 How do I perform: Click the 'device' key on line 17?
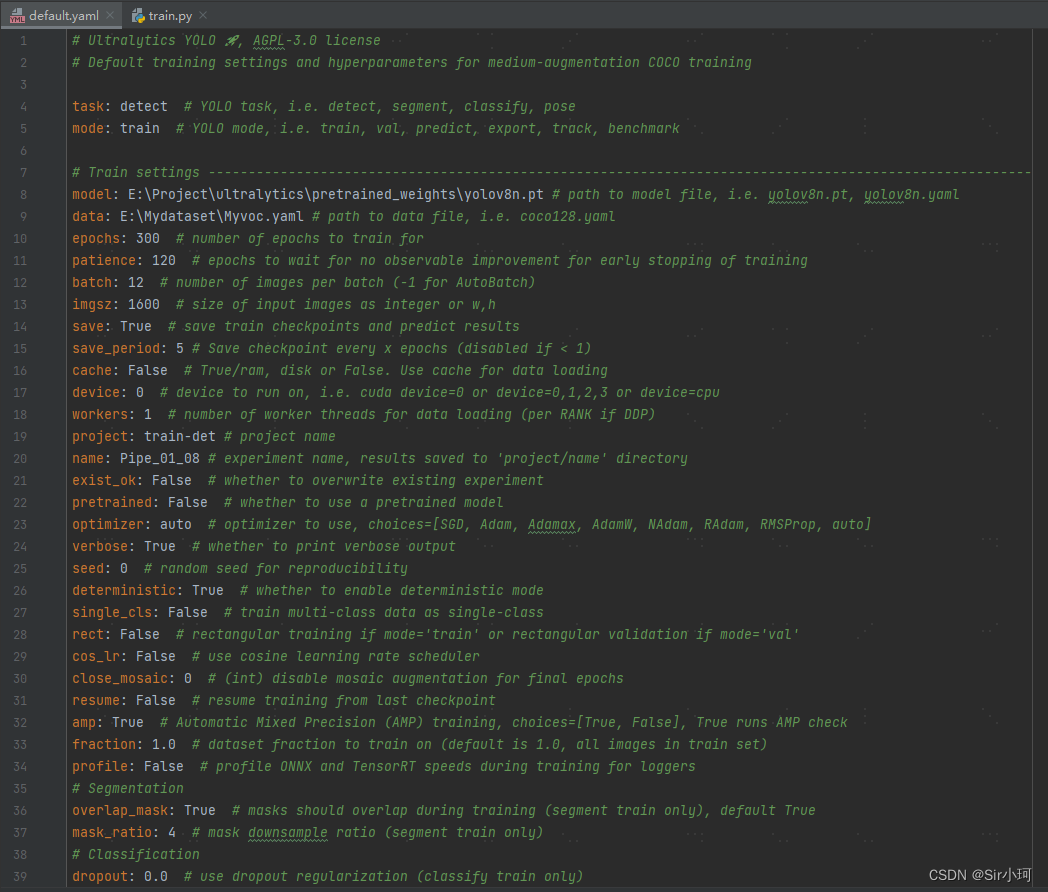point(96,393)
